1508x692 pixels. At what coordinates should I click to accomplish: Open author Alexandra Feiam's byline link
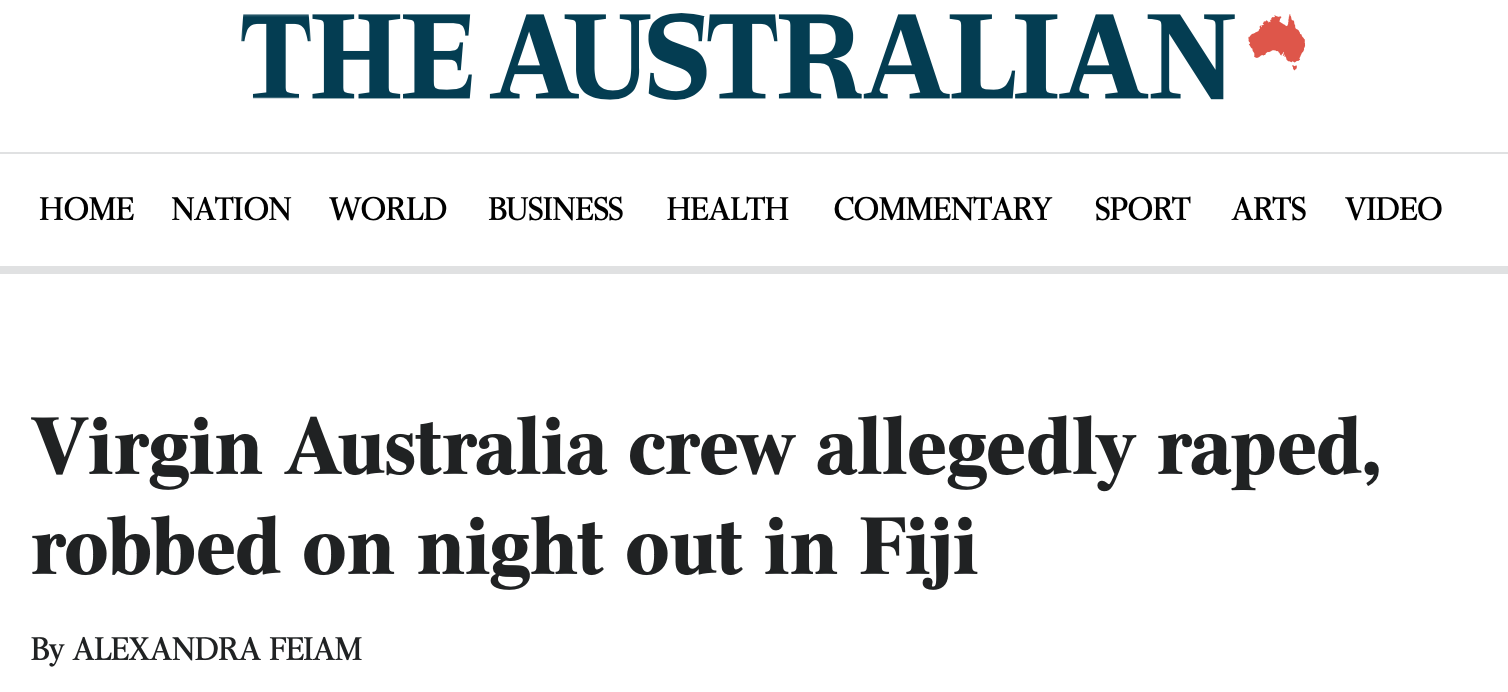coord(217,650)
